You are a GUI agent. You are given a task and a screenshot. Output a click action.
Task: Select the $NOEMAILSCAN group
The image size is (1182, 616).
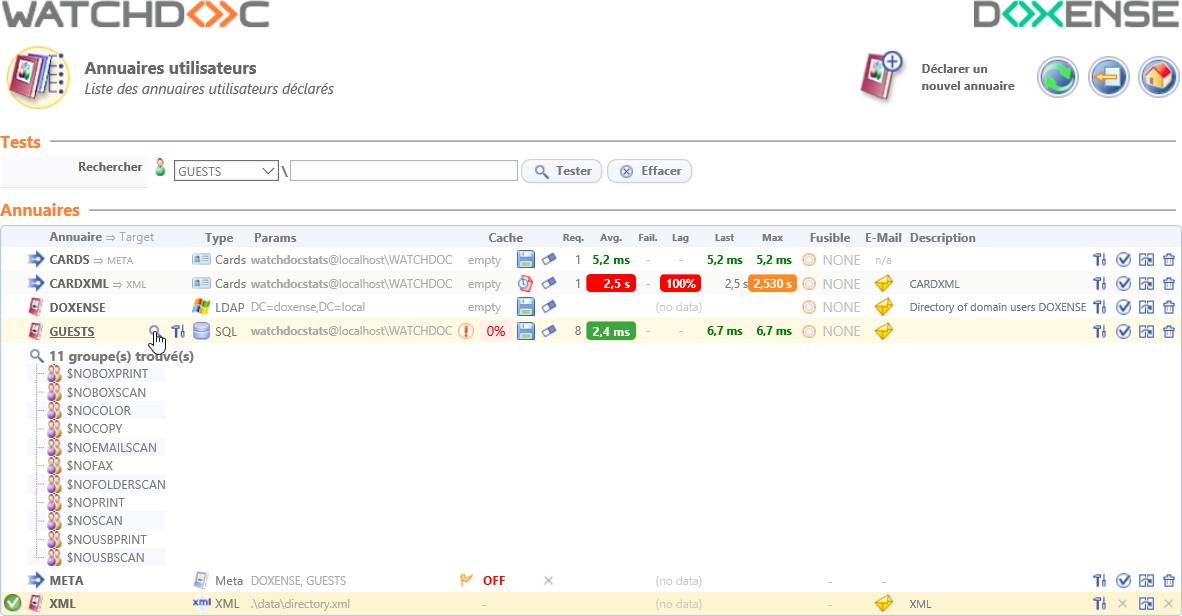112,448
